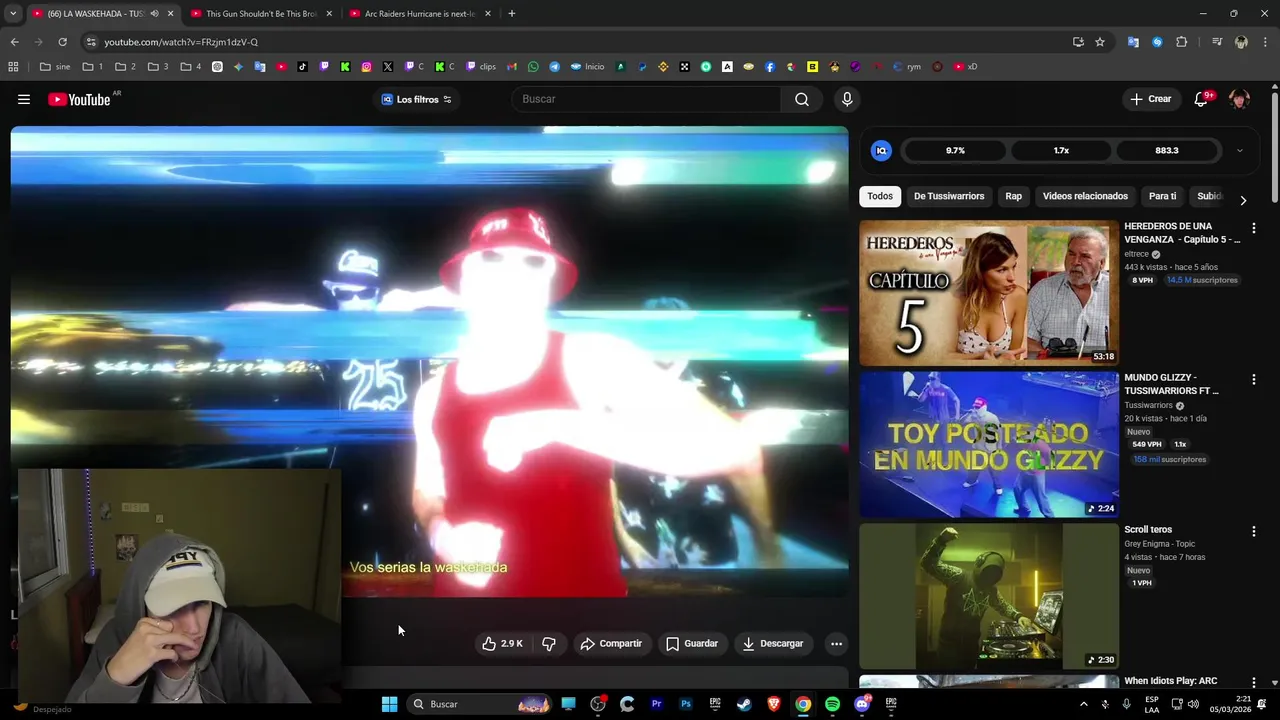Open a new browser tab
Viewport: 1280px width, 720px height.
pyautogui.click(x=511, y=14)
